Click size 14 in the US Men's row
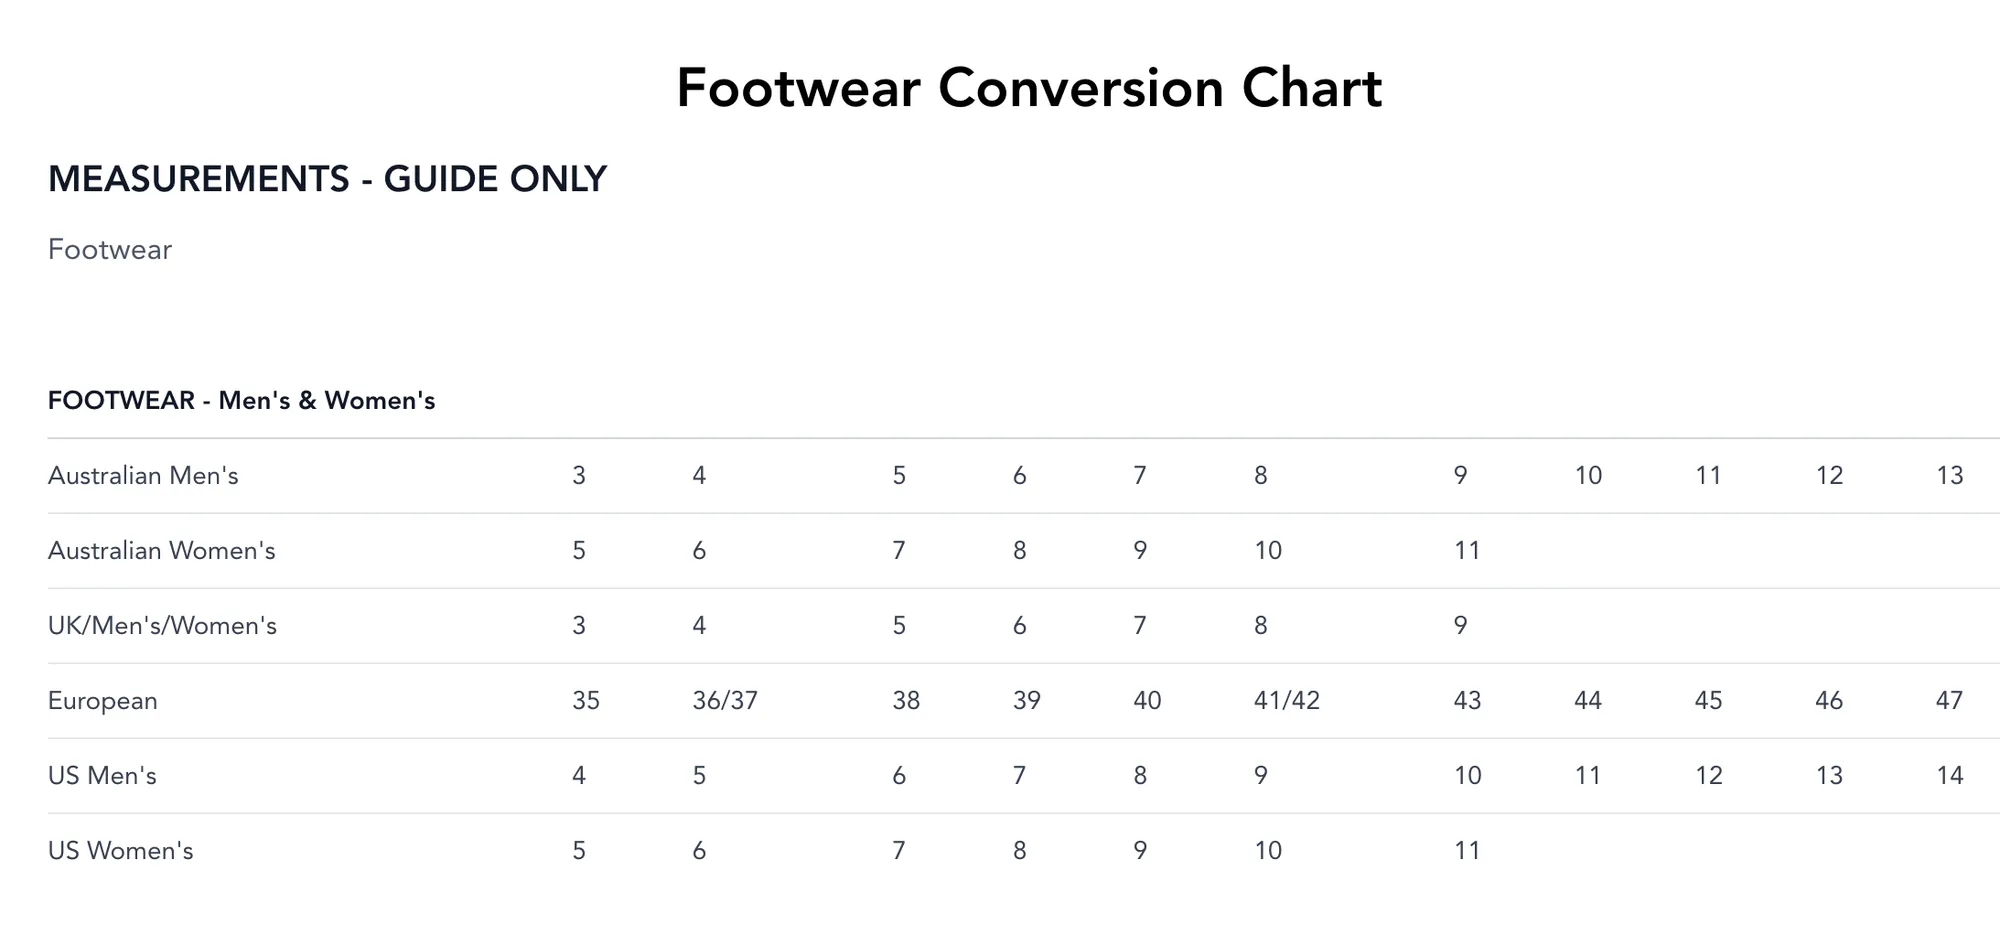This screenshot has height=935, width=2000. click(1949, 776)
